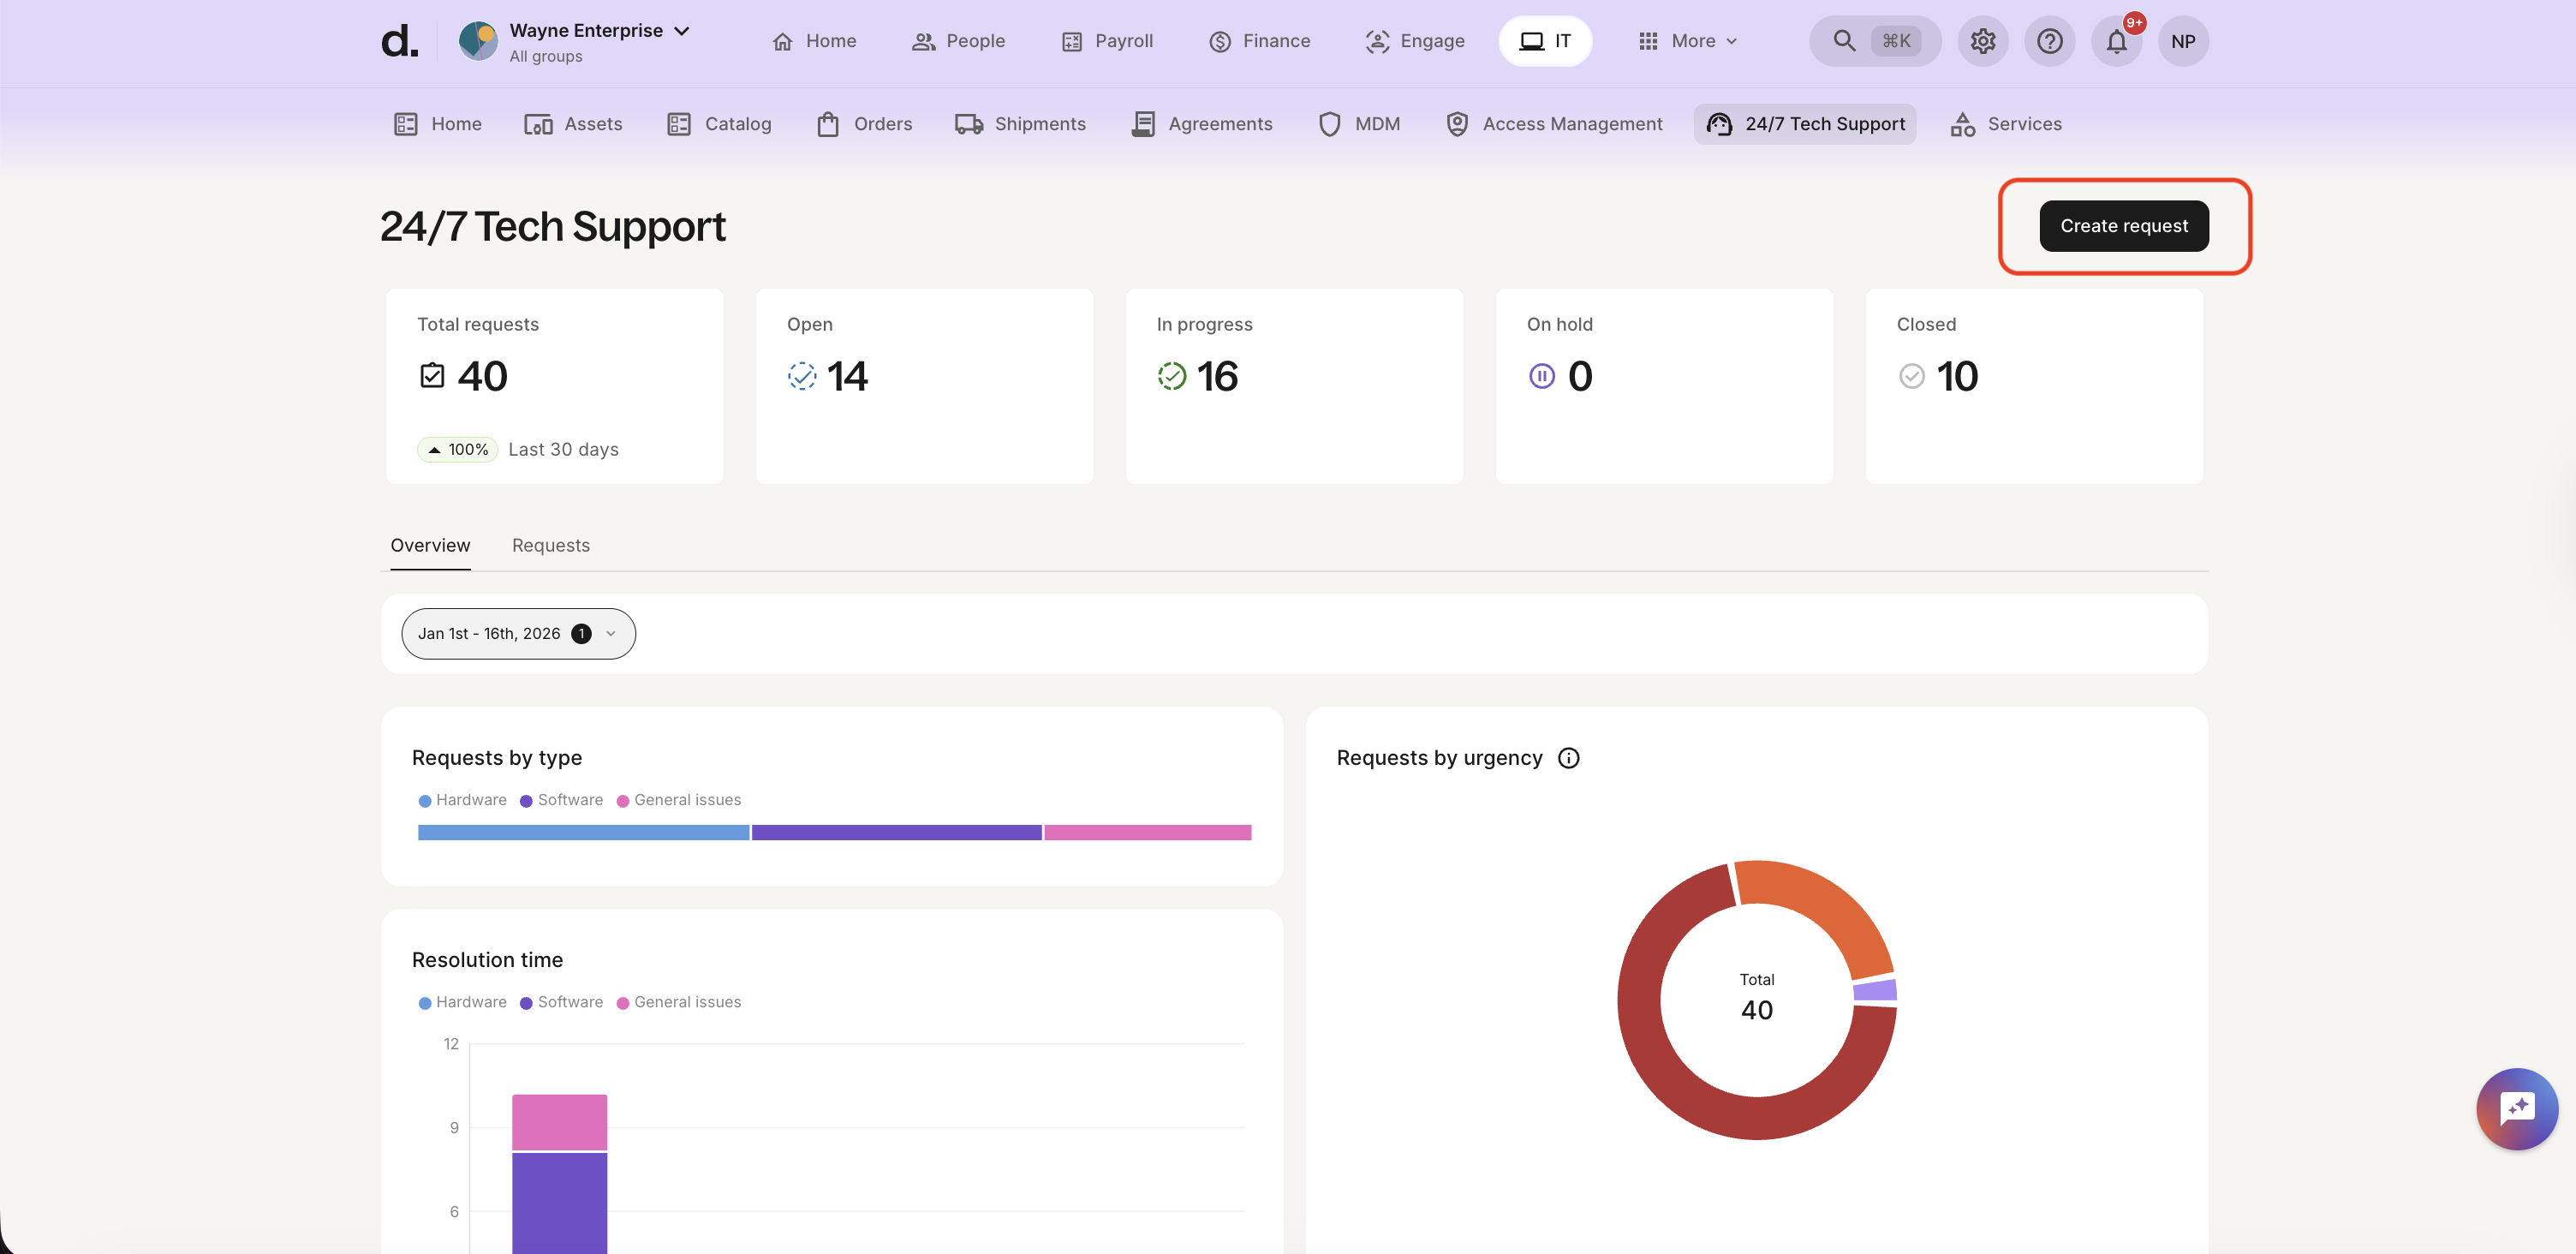Click the search magnifier icon
The height and width of the screenshot is (1254, 2576).
tap(1843, 41)
